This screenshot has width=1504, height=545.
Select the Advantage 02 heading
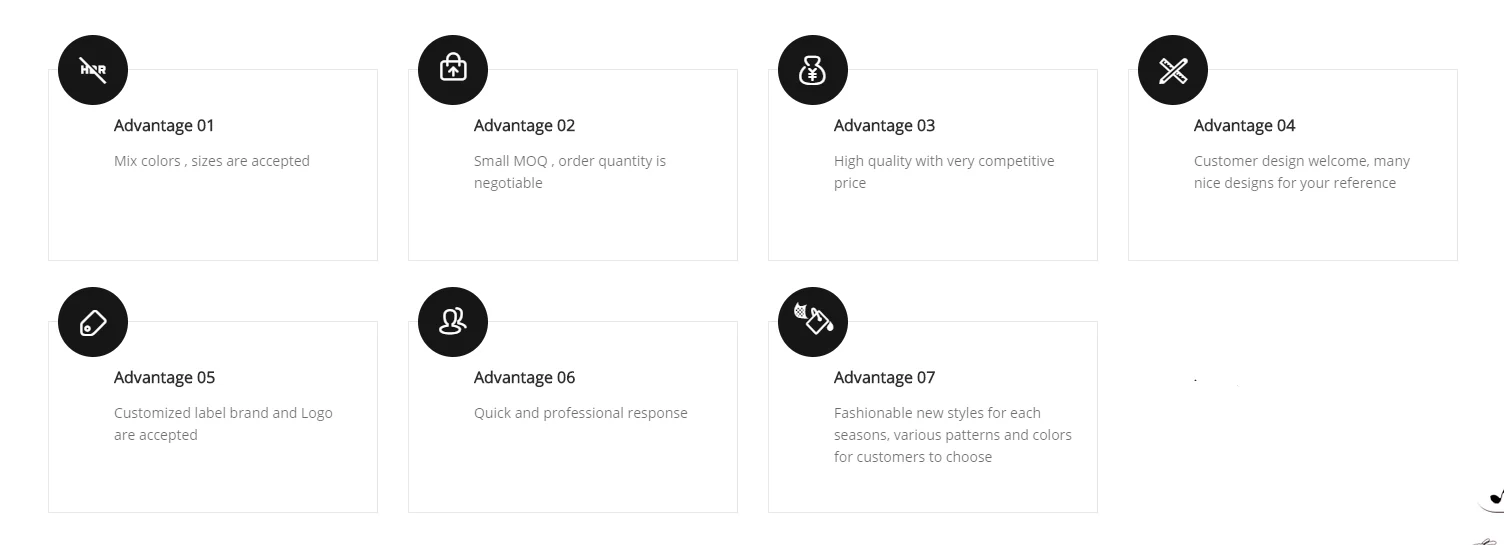[x=524, y=126]
